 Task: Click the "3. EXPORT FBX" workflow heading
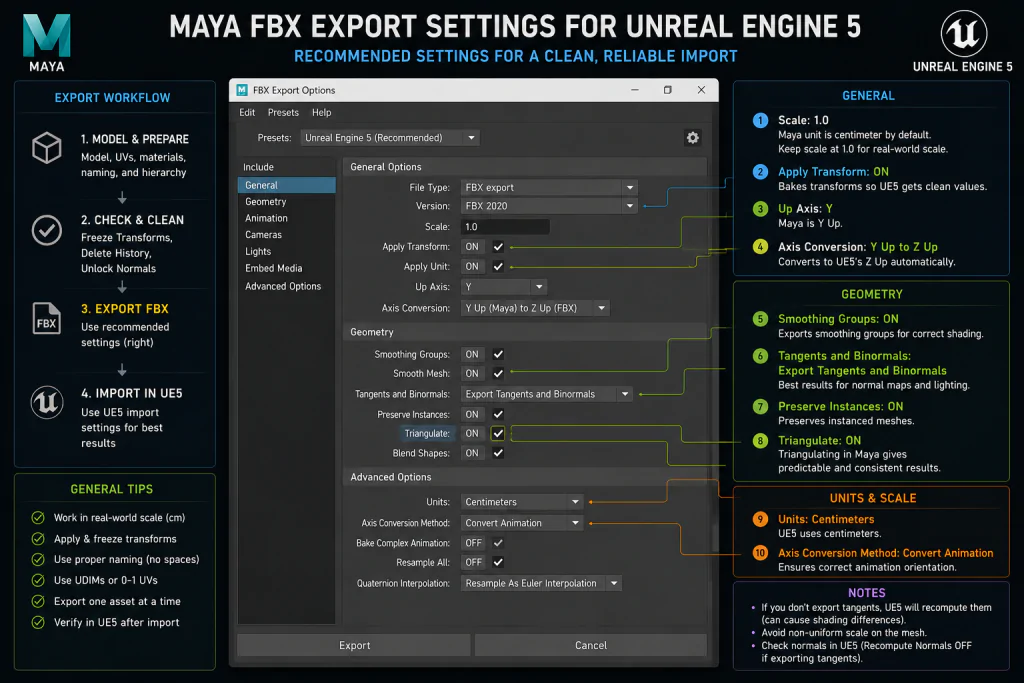(x=125, y=309)
